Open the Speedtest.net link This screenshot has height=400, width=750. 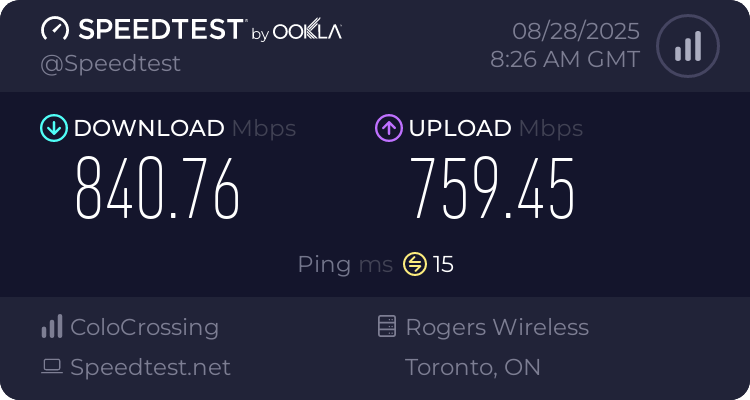[150, 367]
